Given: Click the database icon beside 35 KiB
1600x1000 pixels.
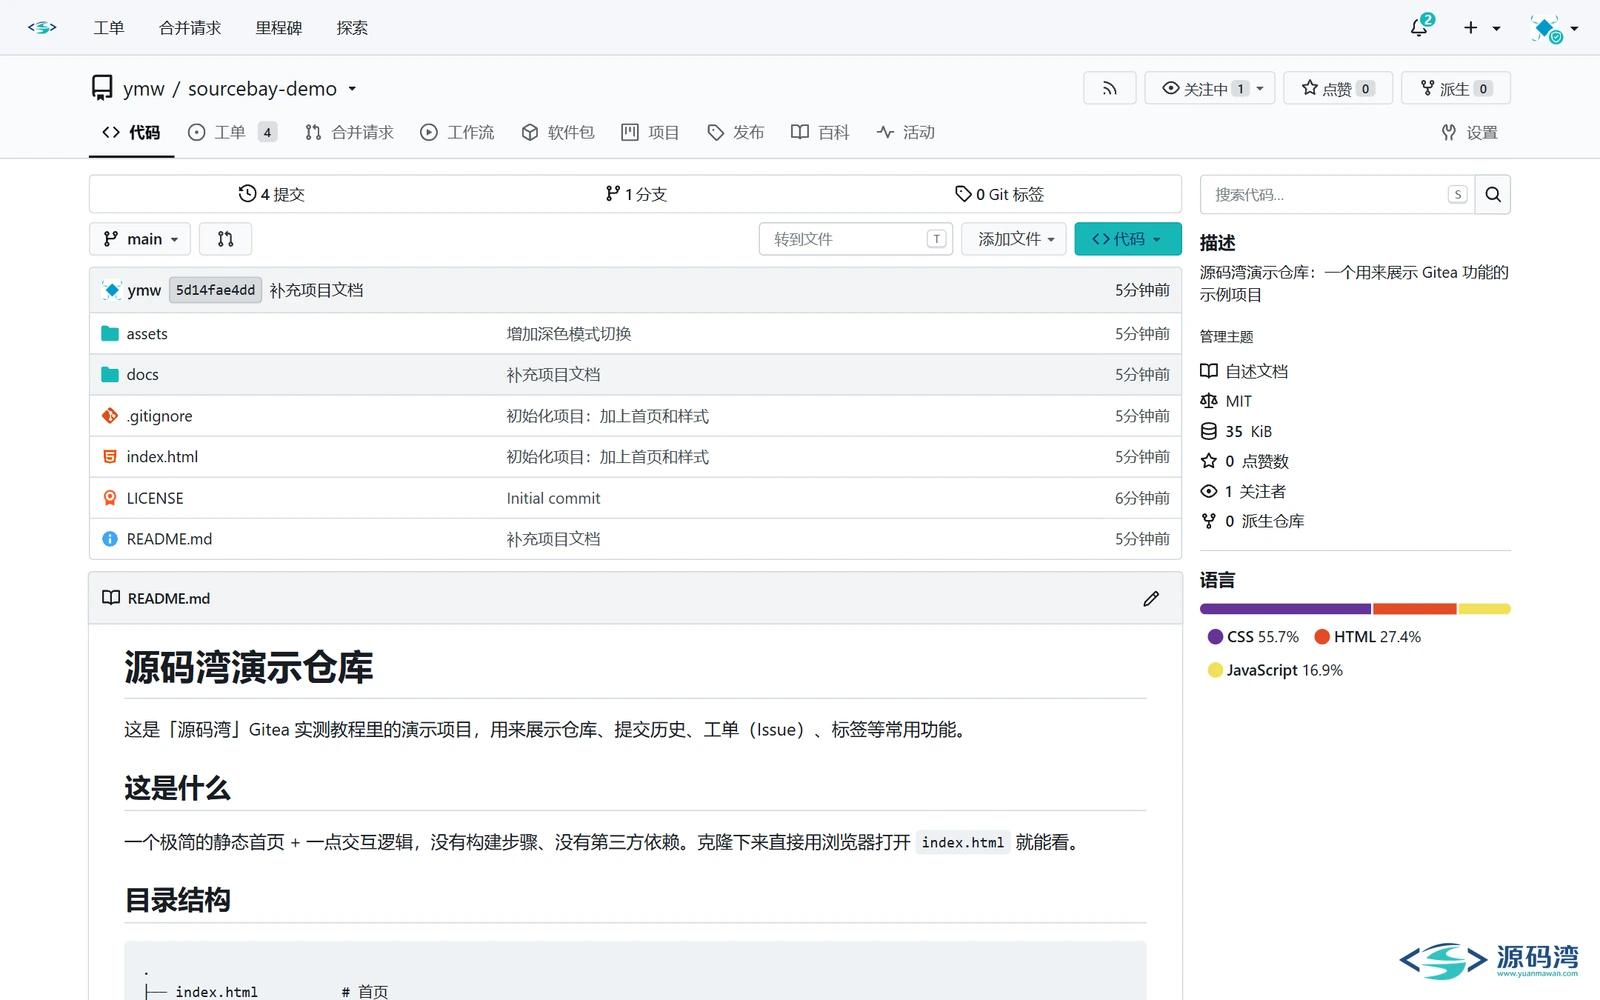Looking at the screenshot, I should (x=1209, y=431).
